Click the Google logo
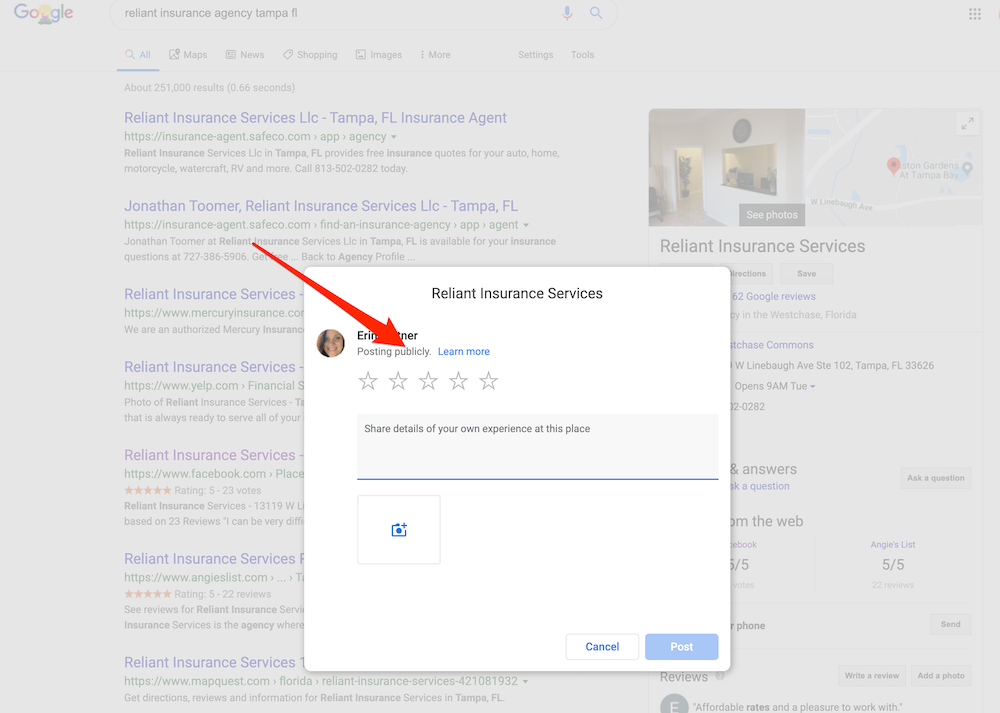The image size is (1000, 713). [x=43, y=13]
